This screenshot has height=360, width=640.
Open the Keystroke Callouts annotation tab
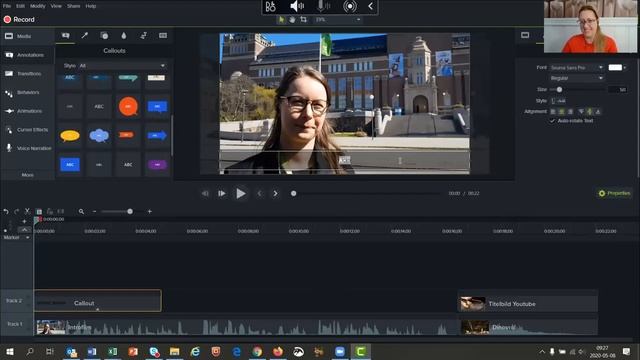pyautogui.click(x=163, y=36)
